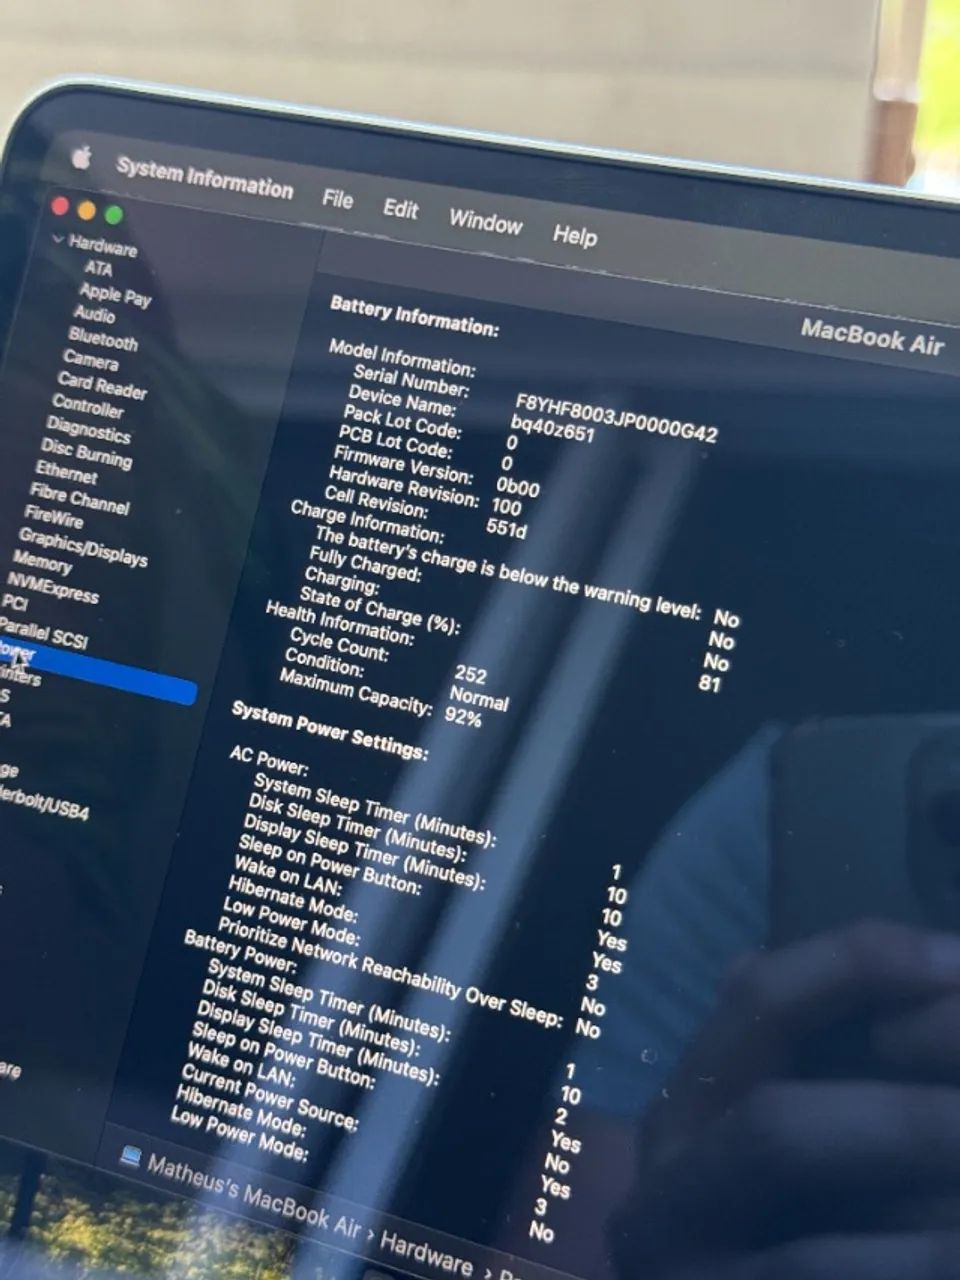Select FireWire in the sidebar
This screenshot has height=1280, width=960.
[54, 517]
